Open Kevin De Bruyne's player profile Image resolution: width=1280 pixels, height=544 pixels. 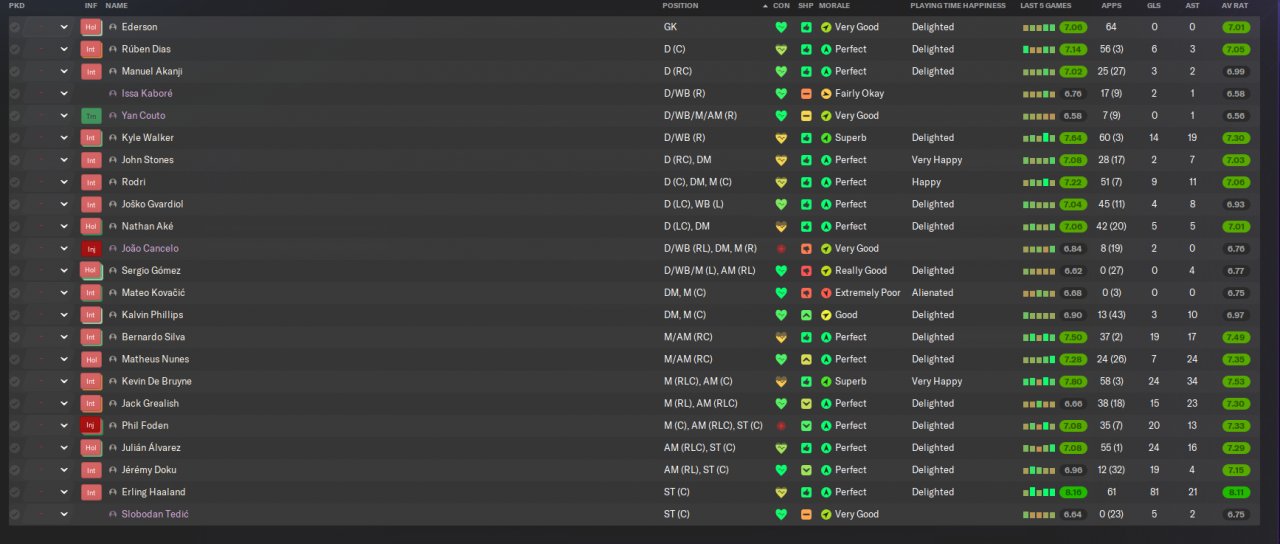tap(156, 382)
